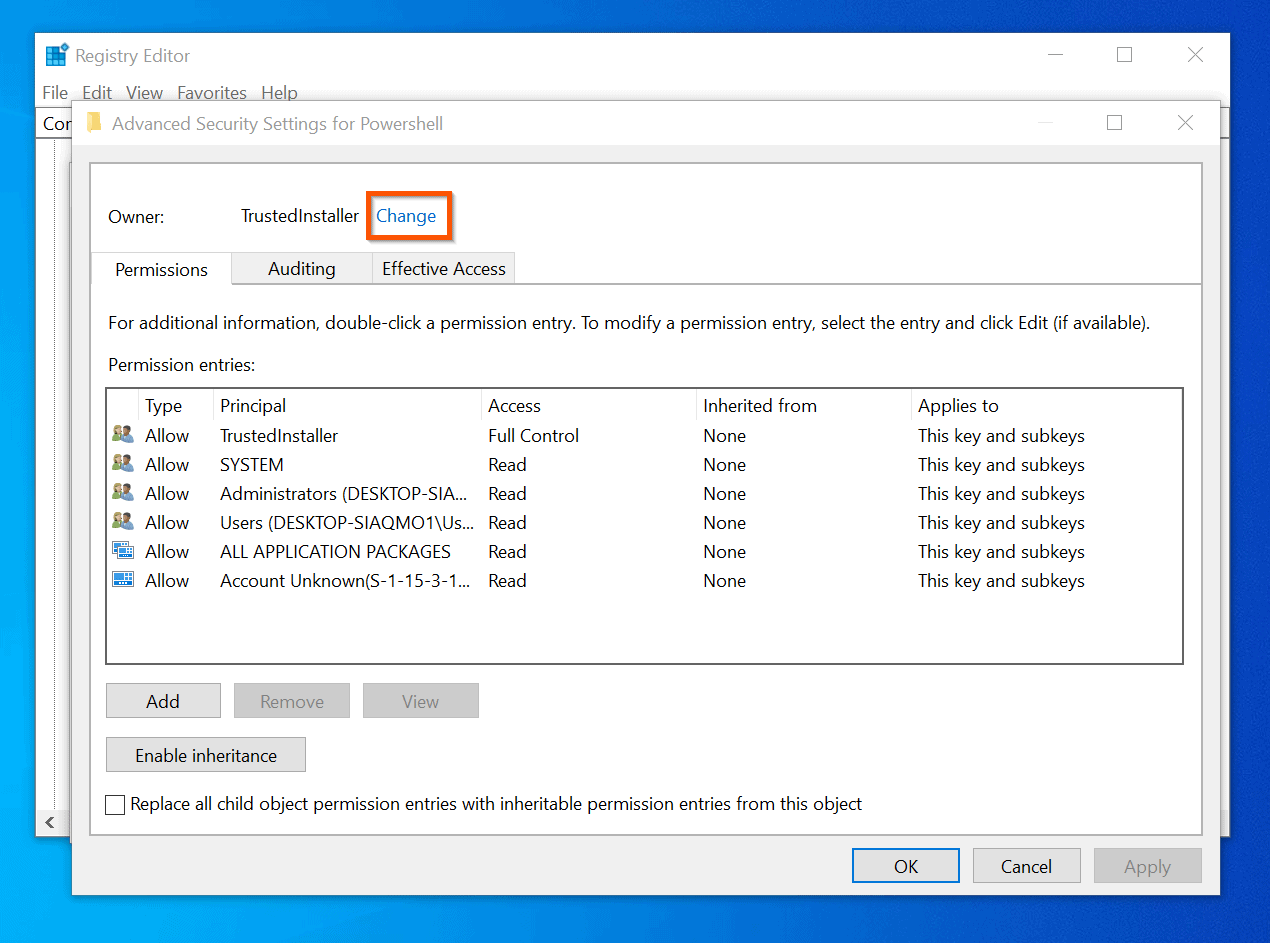Screen dimensions: 1270x943
Task: Click Read access in the SYSTEM row
Action: (507, 465)
